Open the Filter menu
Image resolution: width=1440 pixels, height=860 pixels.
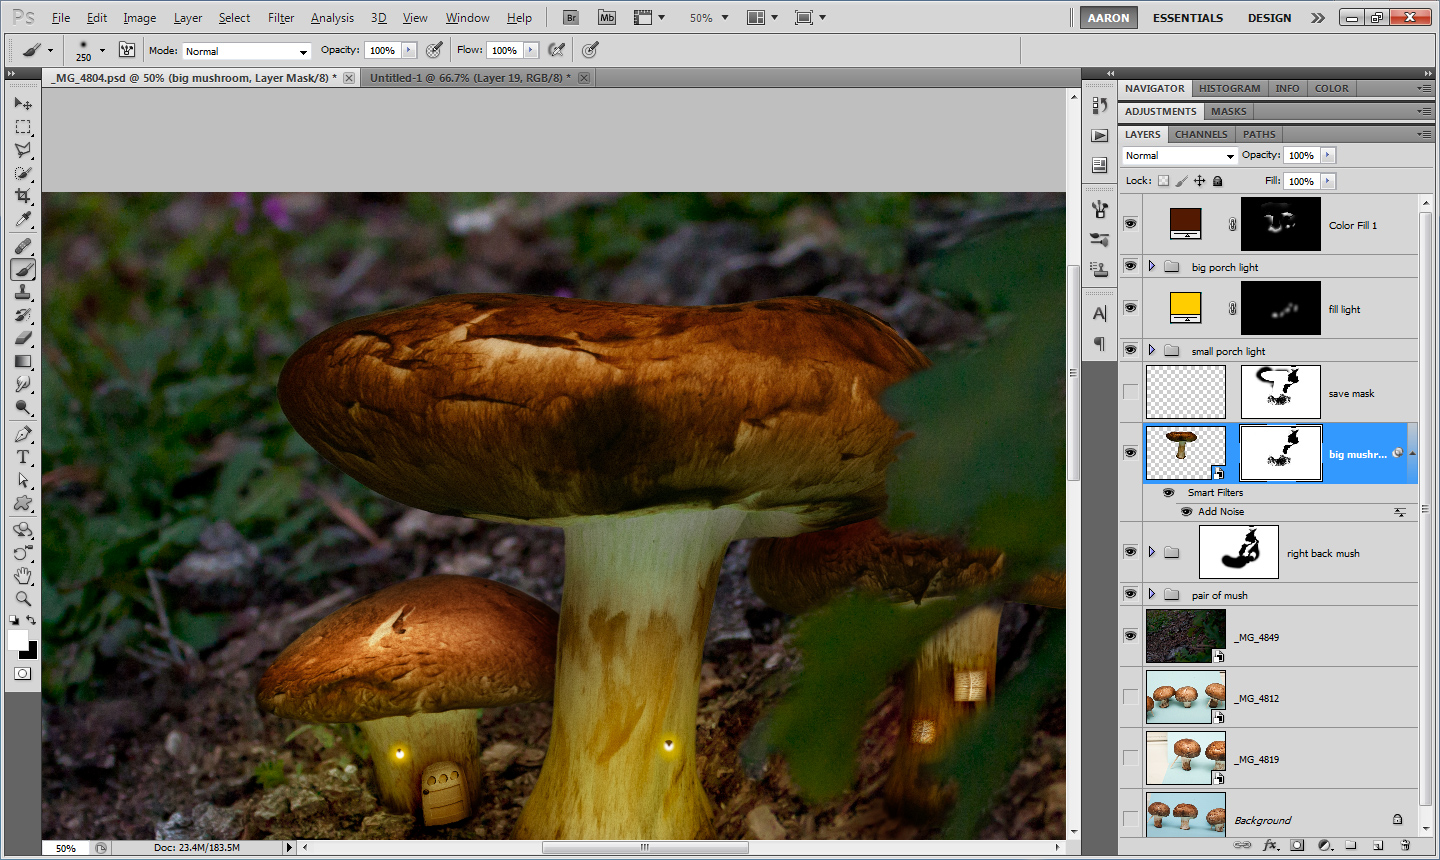coord(281,18)
